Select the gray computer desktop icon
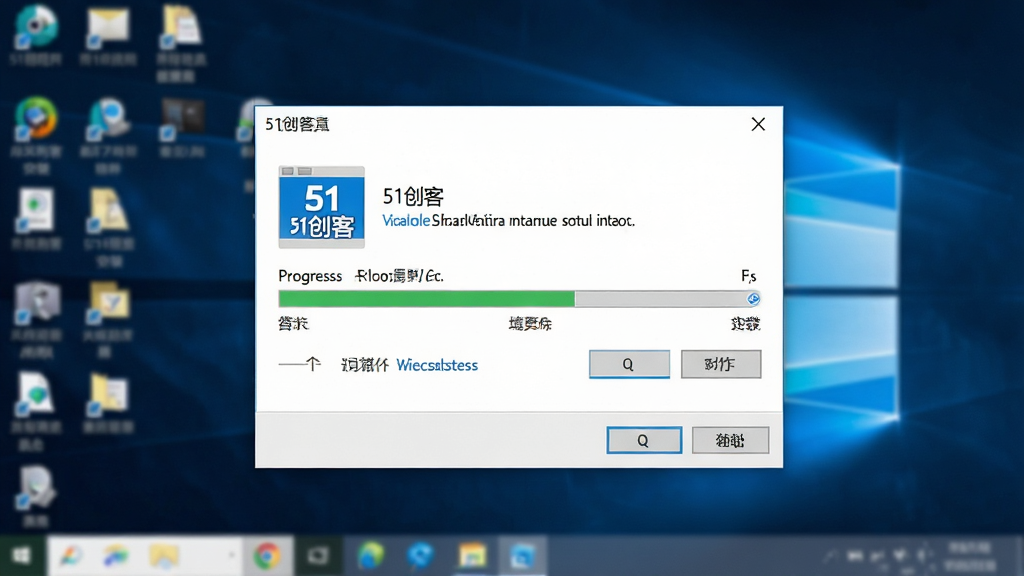Viewport: 1024px width, 576px height. tap(37, 303)
